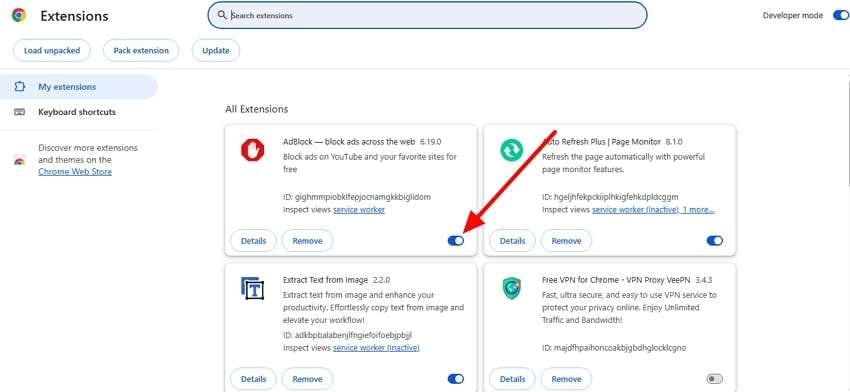Click Extract Text from Image 2.2.0 title
Image resolution: width=850 pixels, height=392 pixels.
click(337, 280)
